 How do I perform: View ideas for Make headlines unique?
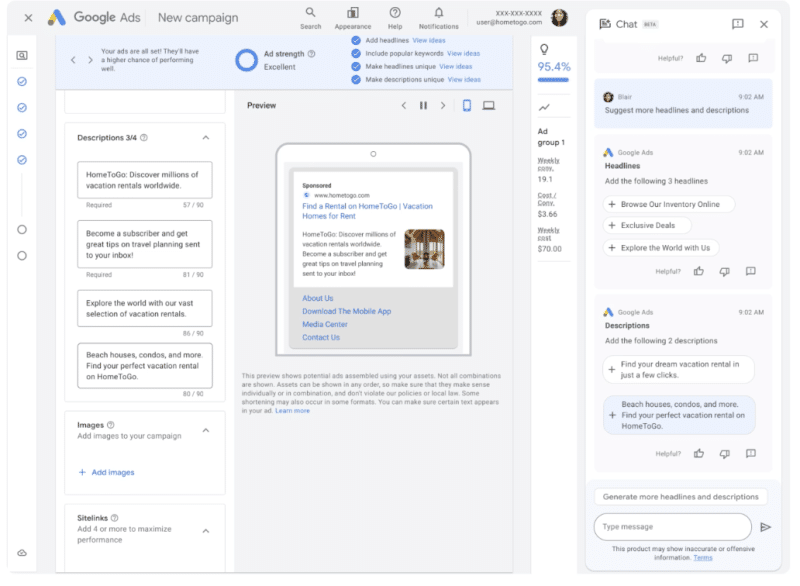point(456,66)
